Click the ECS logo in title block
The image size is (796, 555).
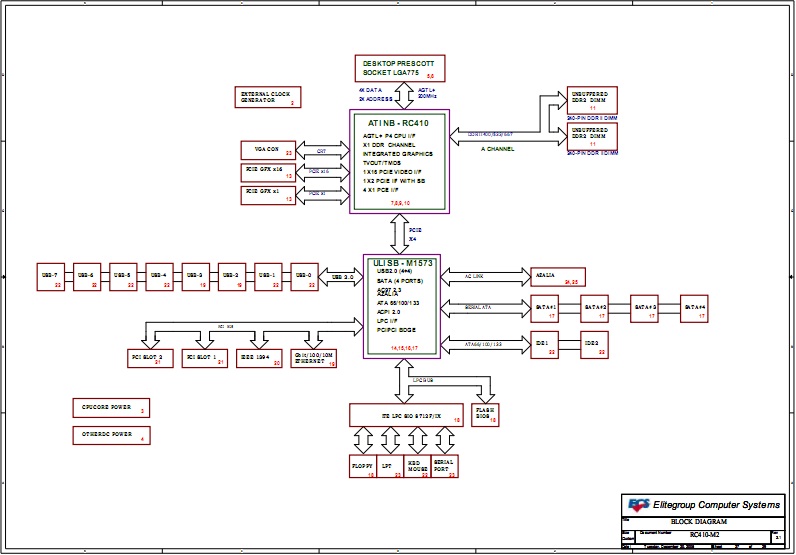pos(639,505)
